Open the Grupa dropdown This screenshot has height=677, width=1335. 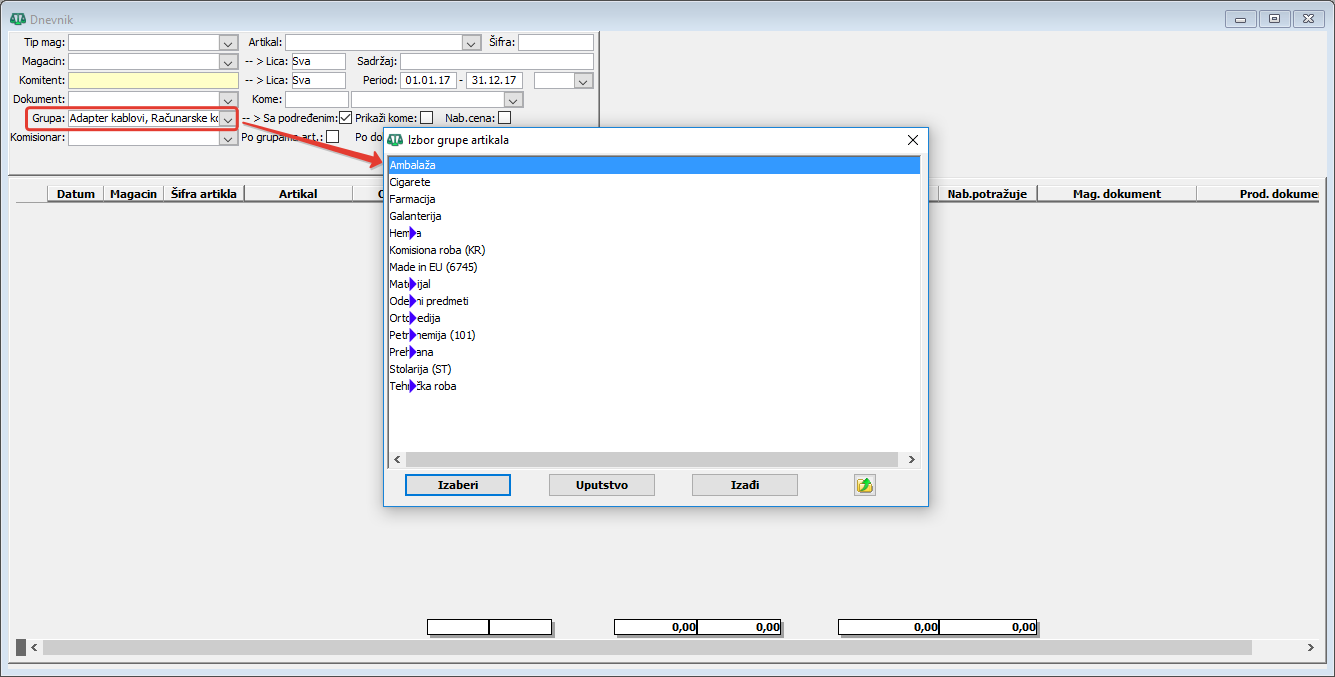pyautogui.click(x=228, y=119)
